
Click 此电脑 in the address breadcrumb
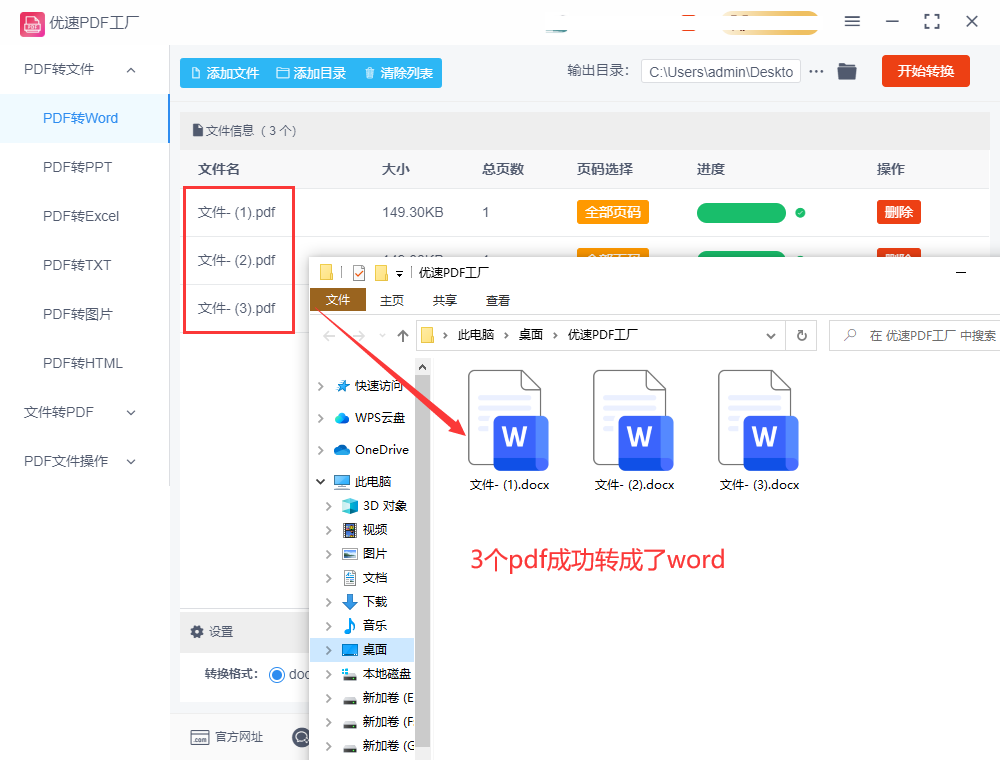(476, 335)
